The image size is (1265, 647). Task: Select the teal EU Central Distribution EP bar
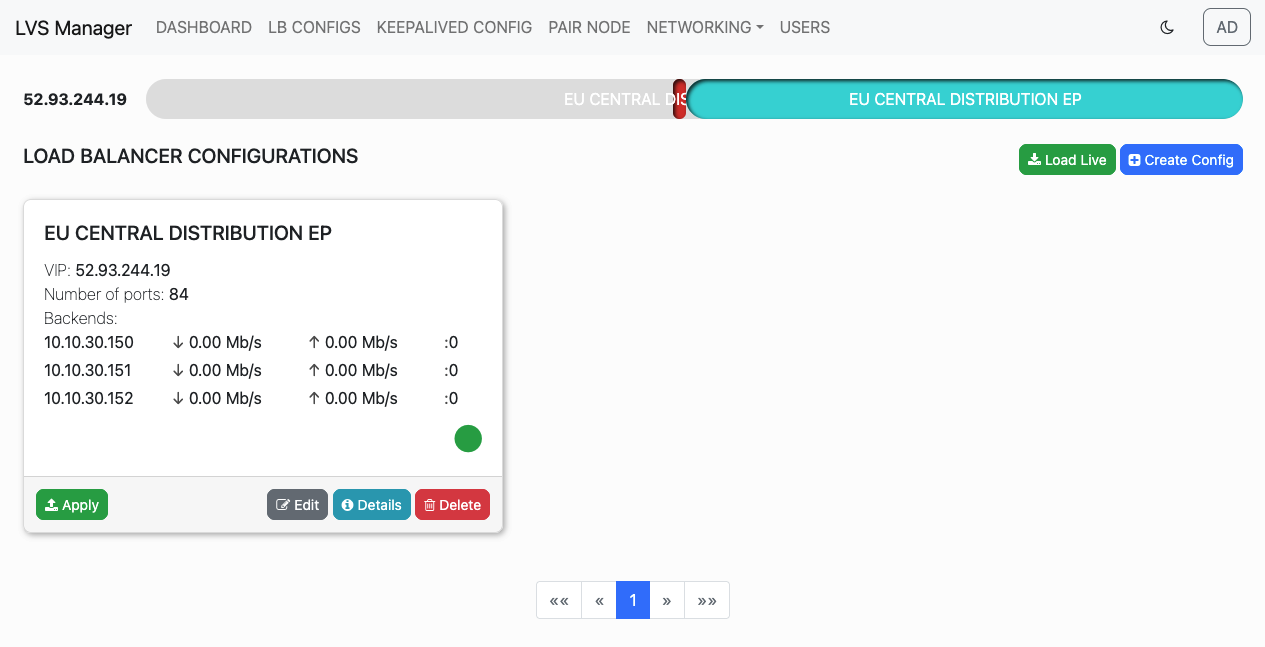(965, 99)
